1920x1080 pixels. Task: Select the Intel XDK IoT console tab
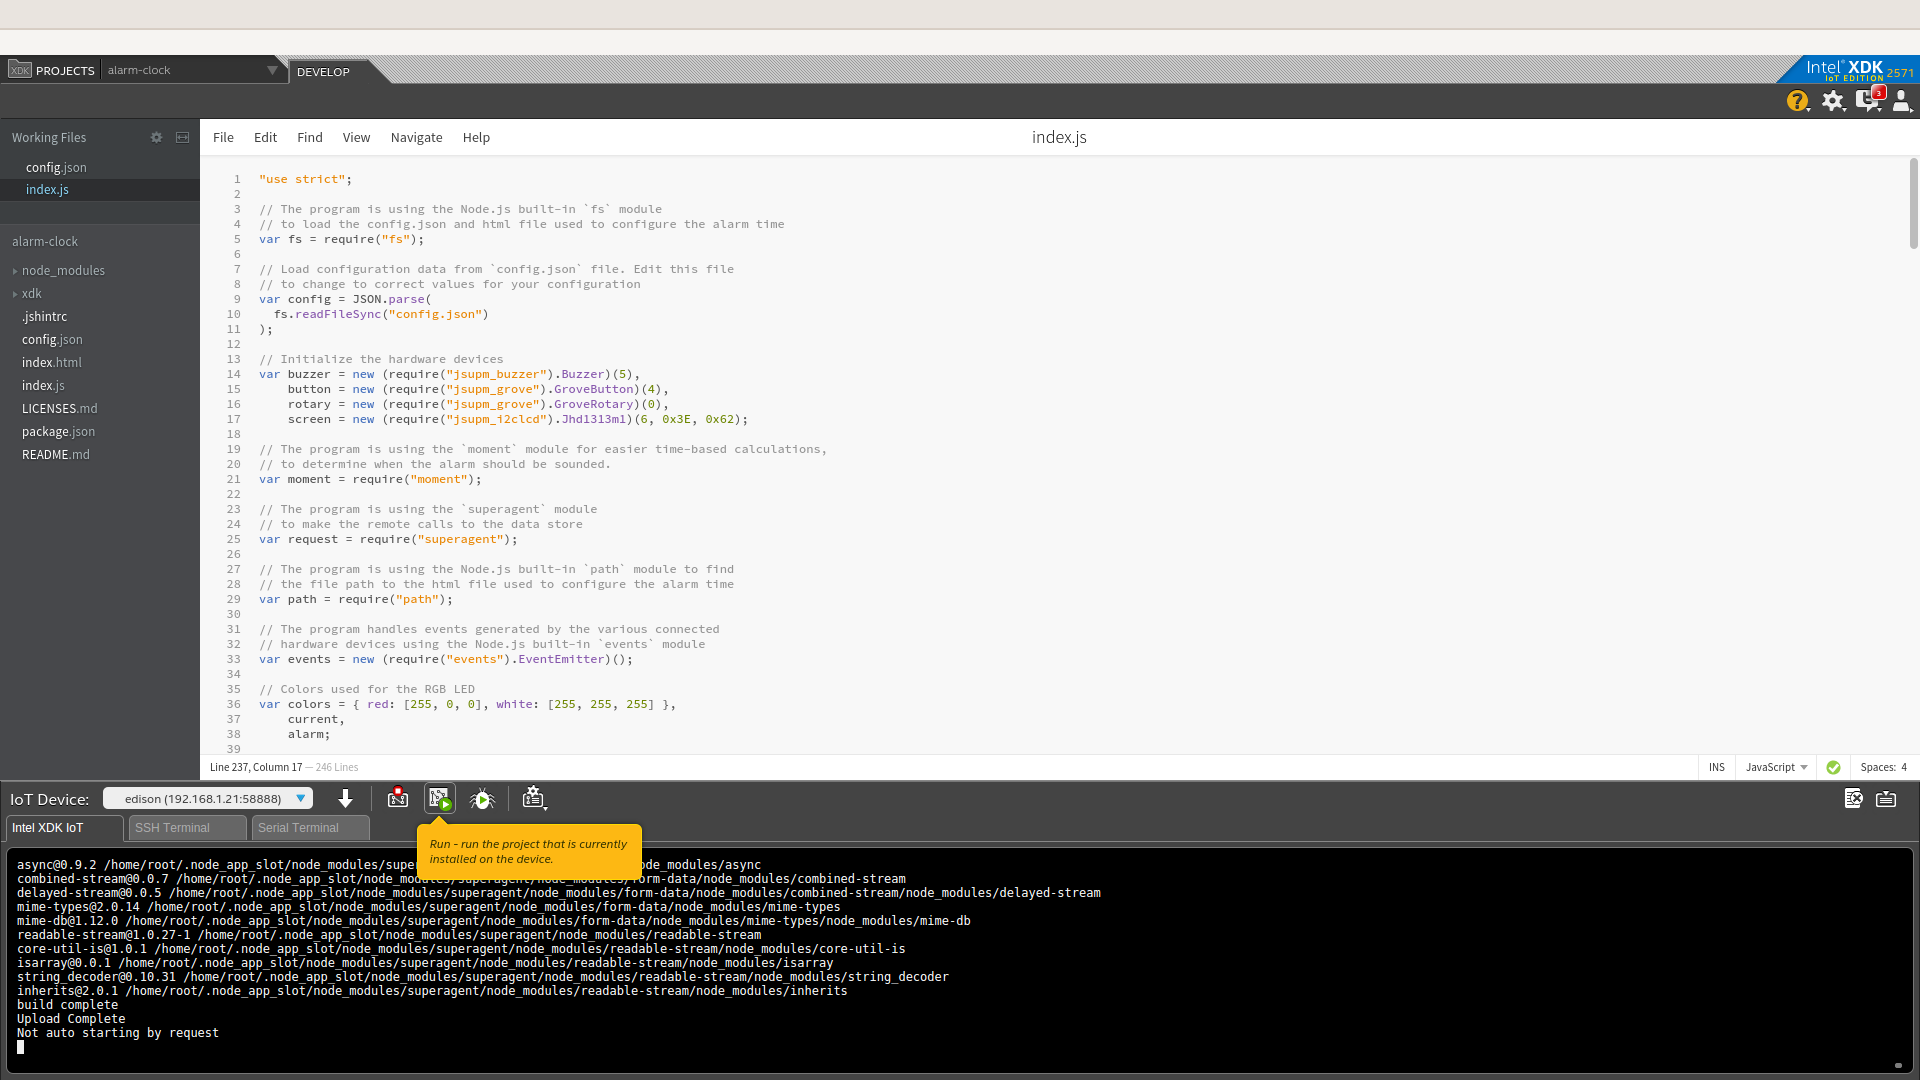(65, 828)
